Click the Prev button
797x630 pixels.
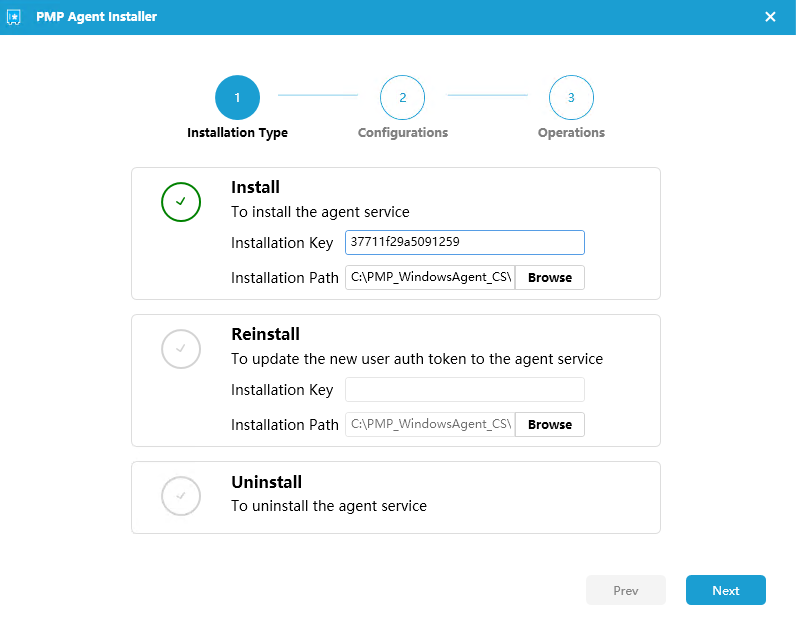pos(626,590)
